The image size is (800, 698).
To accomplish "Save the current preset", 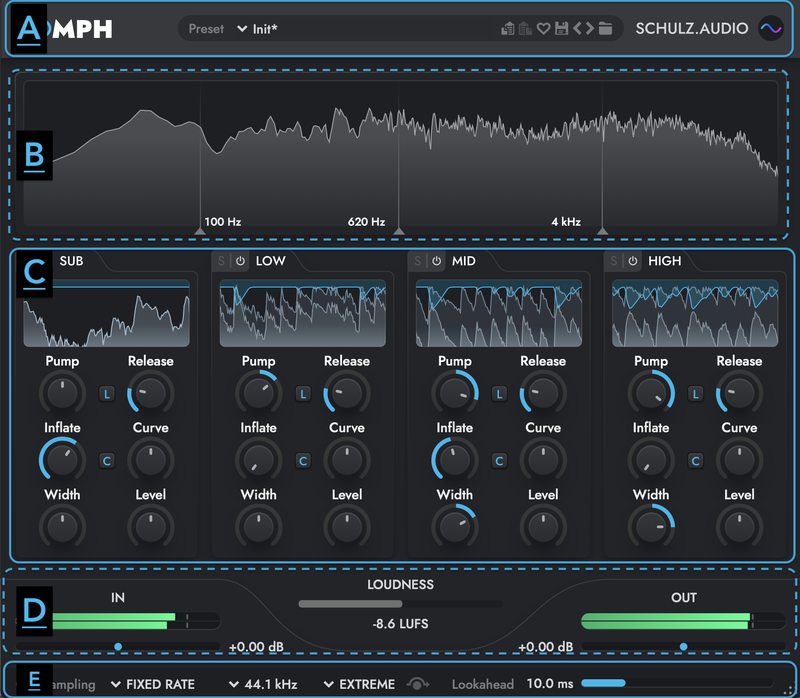I will pyautogui.click(x=561, y=29).
